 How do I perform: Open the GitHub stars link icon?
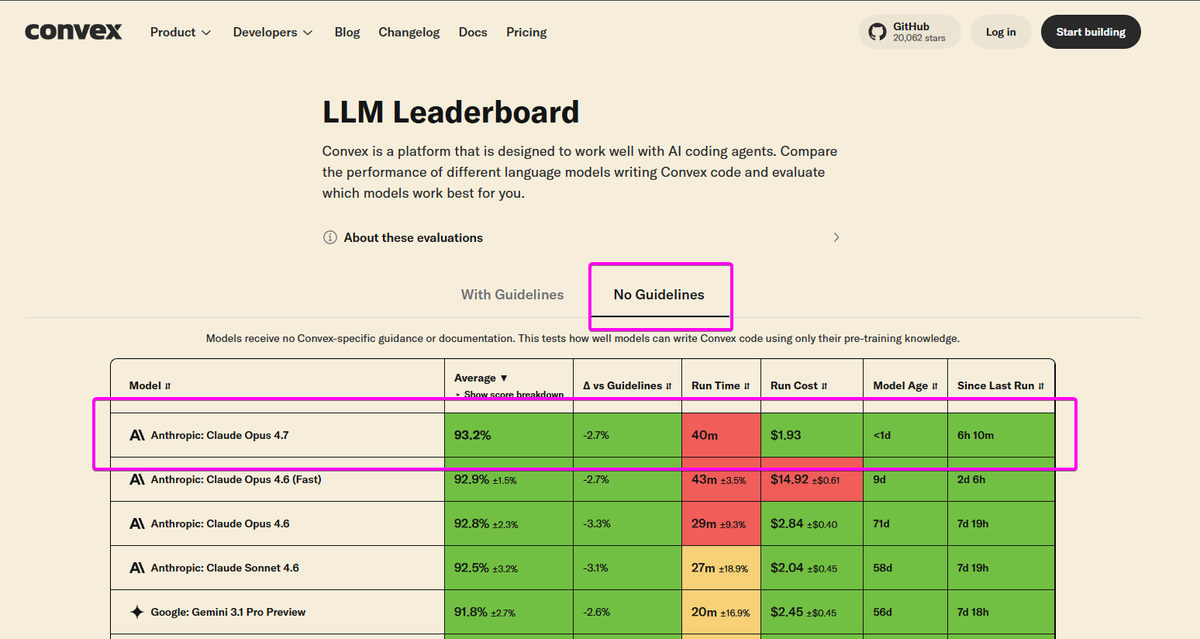click(877, 32)
